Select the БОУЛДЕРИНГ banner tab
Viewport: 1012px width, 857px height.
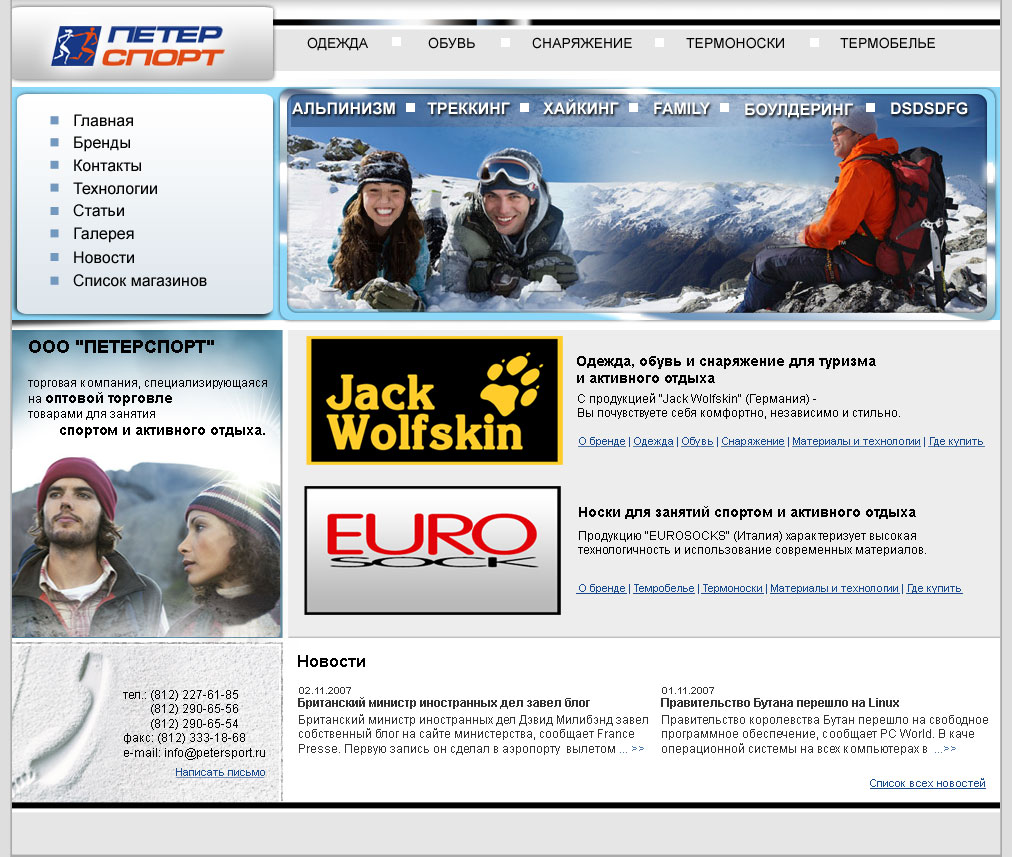[798, 109]
